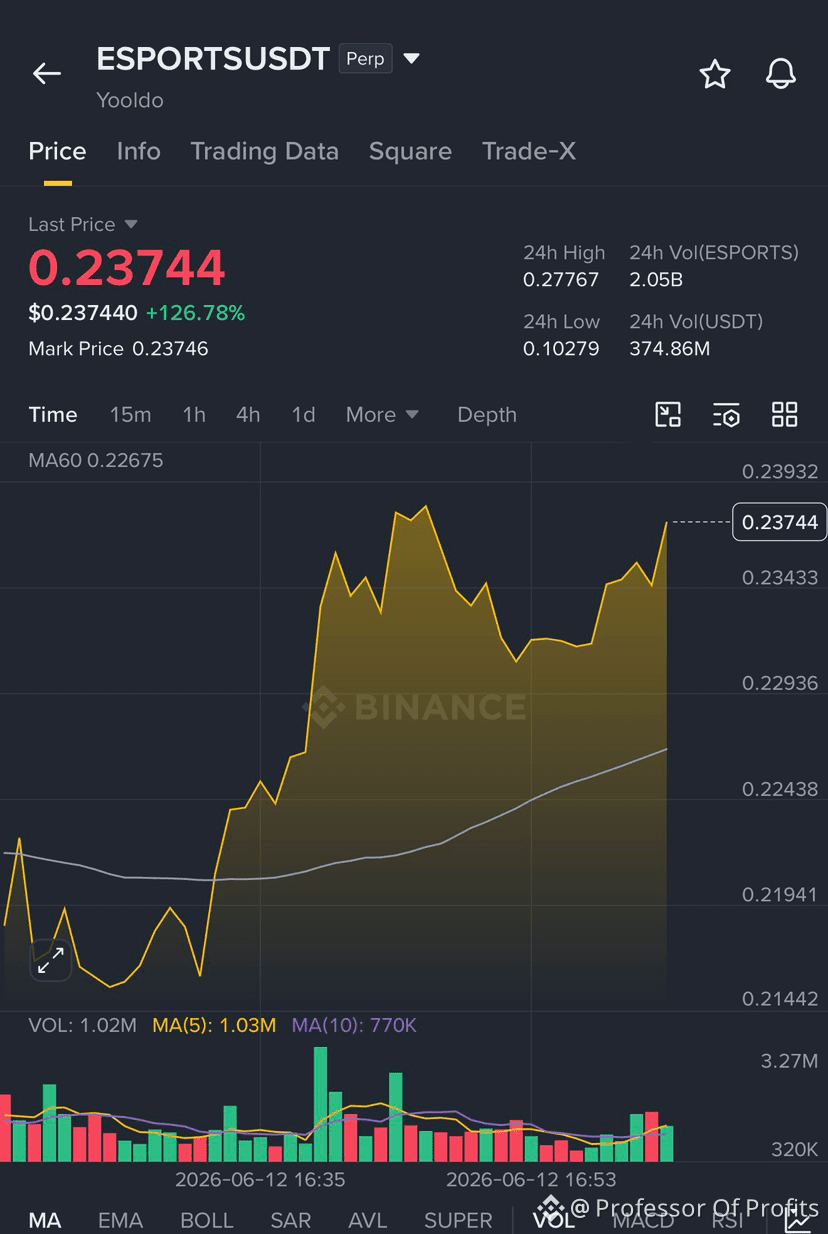The width and height of the screenshot is (828, 1234).
Task: Click the 24h Vol(ESPORTS) 2.05B value
Action: click(656, 280)
